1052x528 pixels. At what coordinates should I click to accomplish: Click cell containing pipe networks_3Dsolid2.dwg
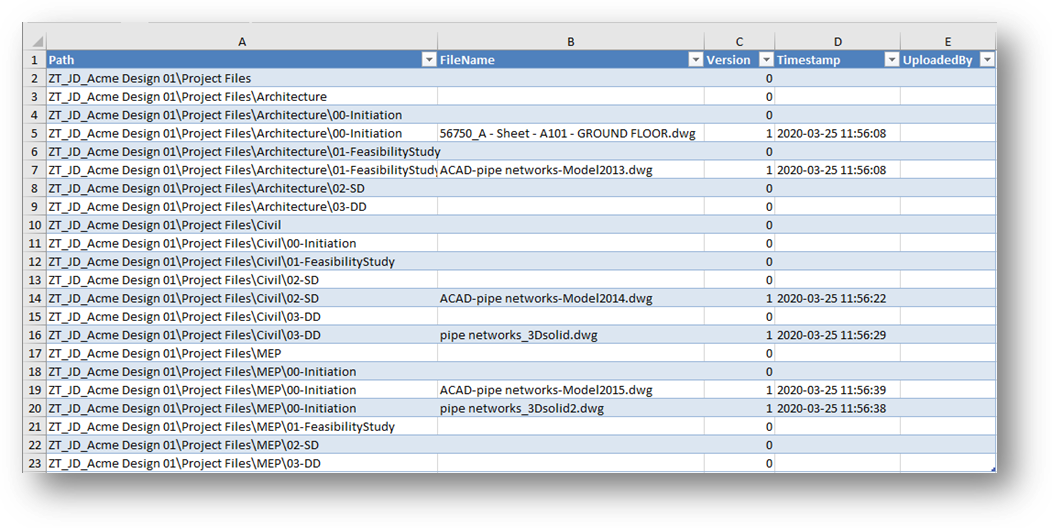pyautogui.click(x=570, y=409)
